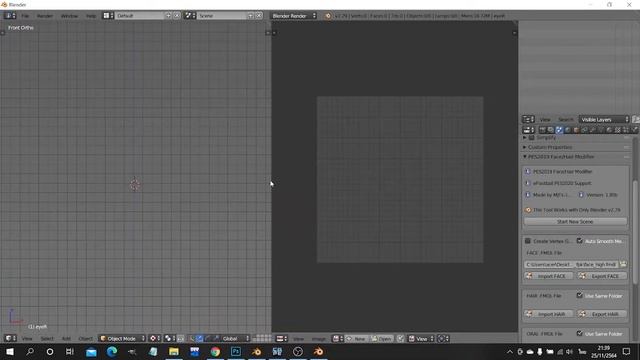This screenshot has height=360, width=640.
Task: Click the New image button
Action: [356, 338]
